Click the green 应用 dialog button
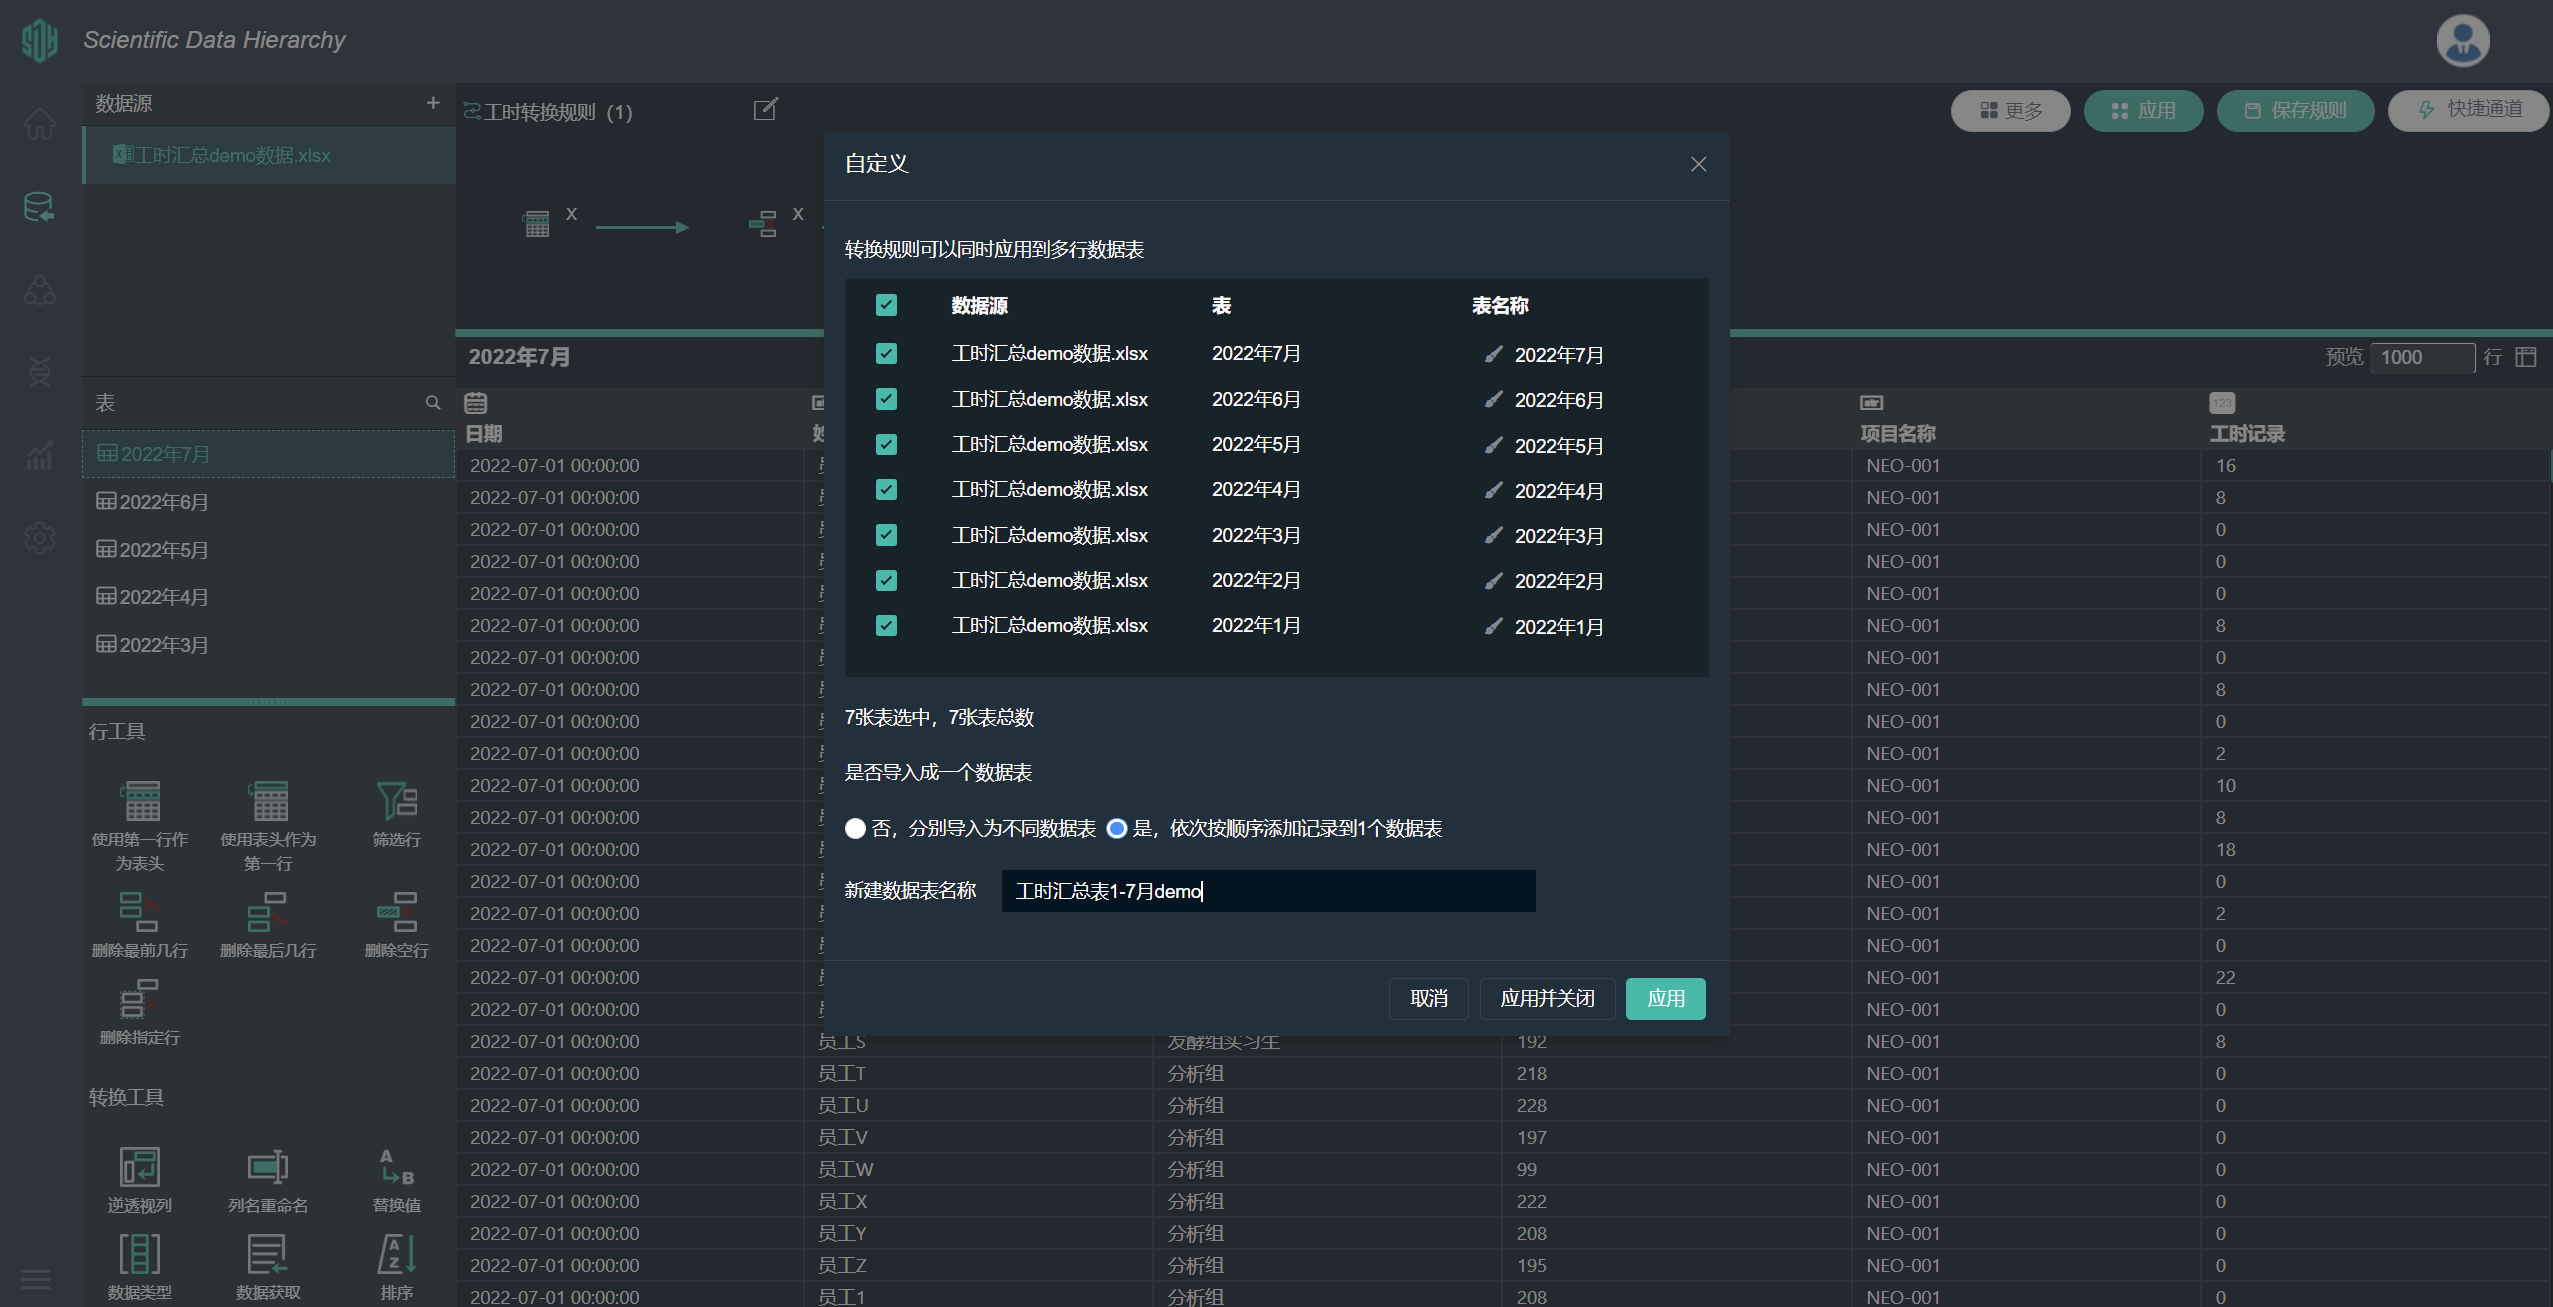The width and height of the screenshot is (2553, 1307). click(1666, 998)
